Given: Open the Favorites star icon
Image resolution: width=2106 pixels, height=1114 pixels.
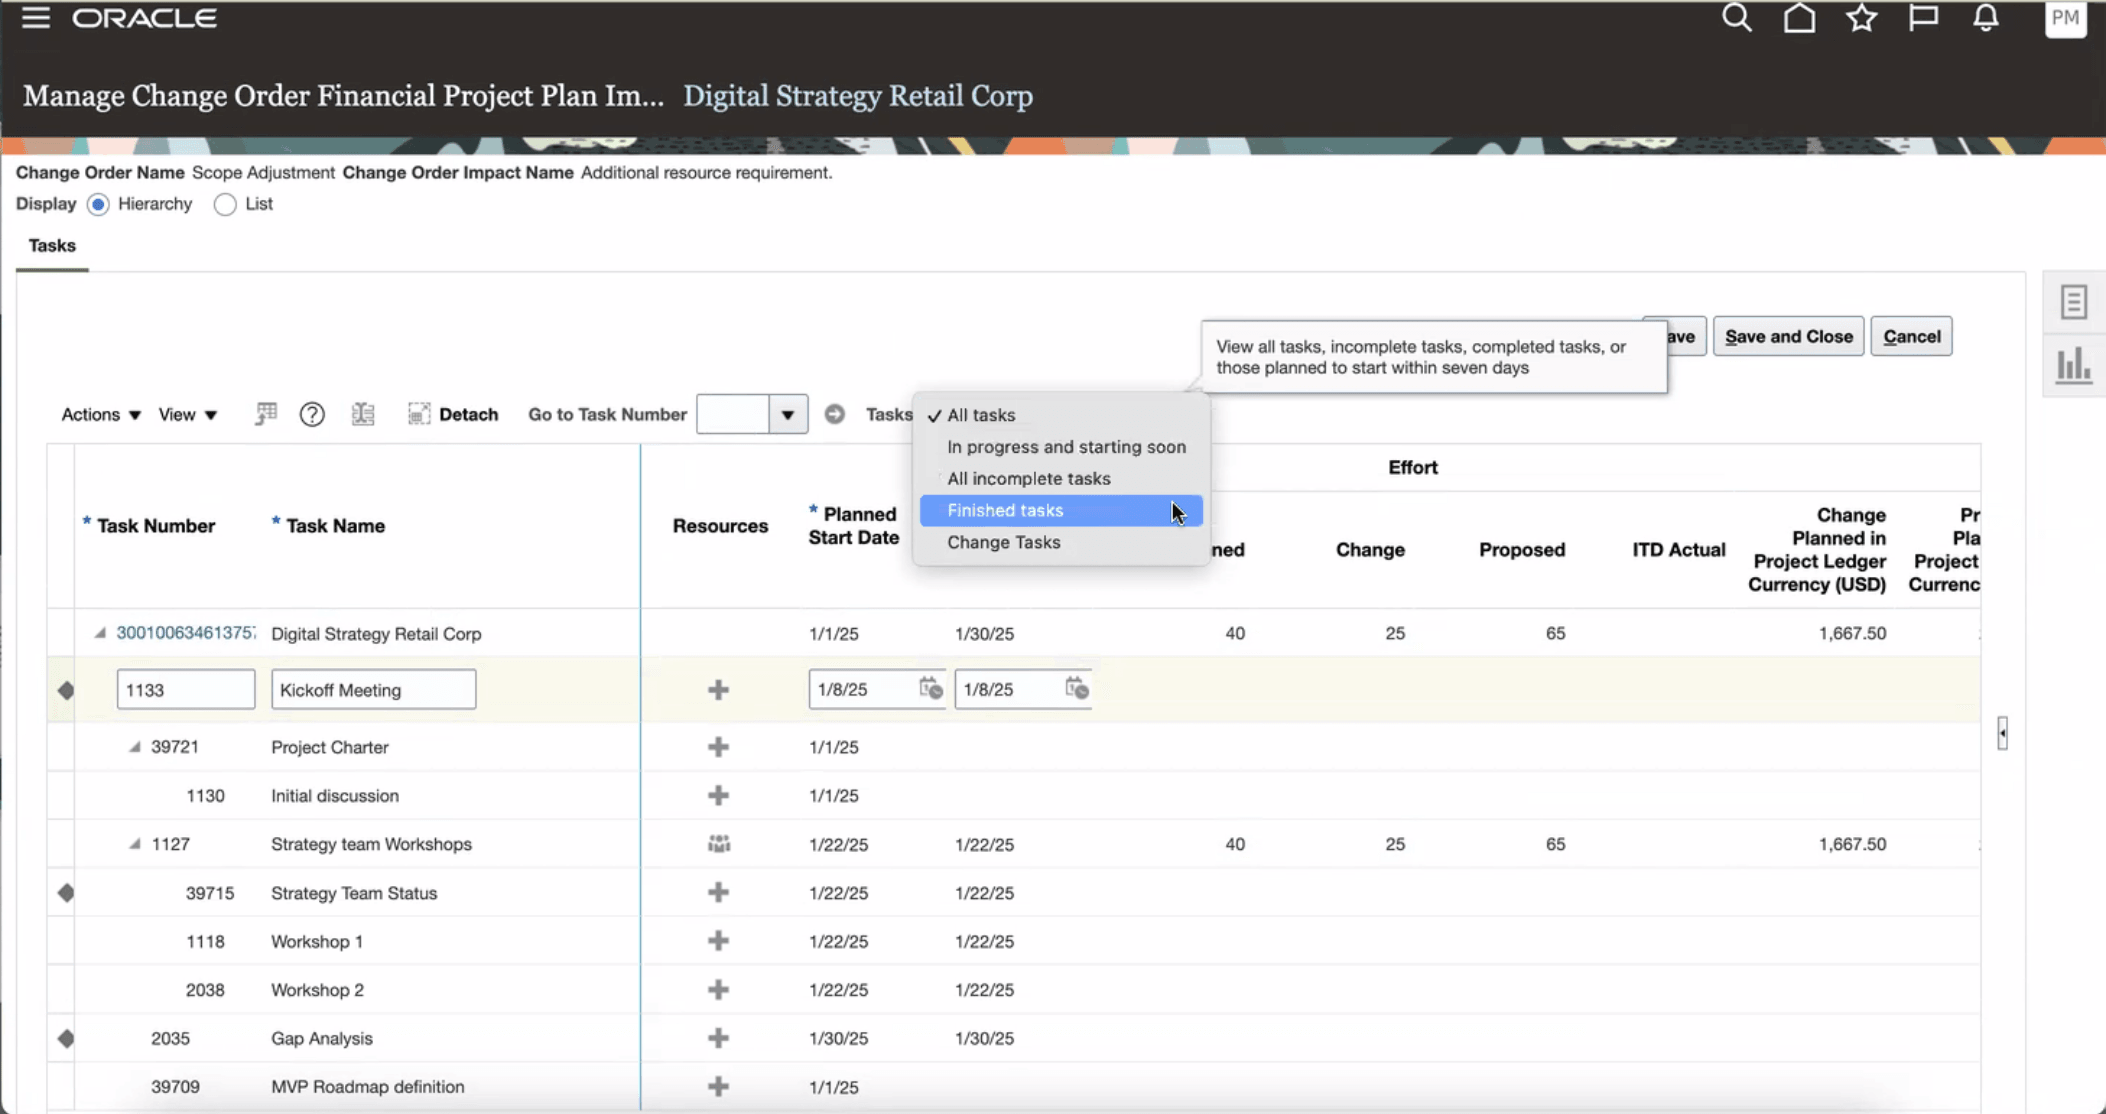Looking at the screenshot, I should pyautogui.click(x=1861, y=18).
